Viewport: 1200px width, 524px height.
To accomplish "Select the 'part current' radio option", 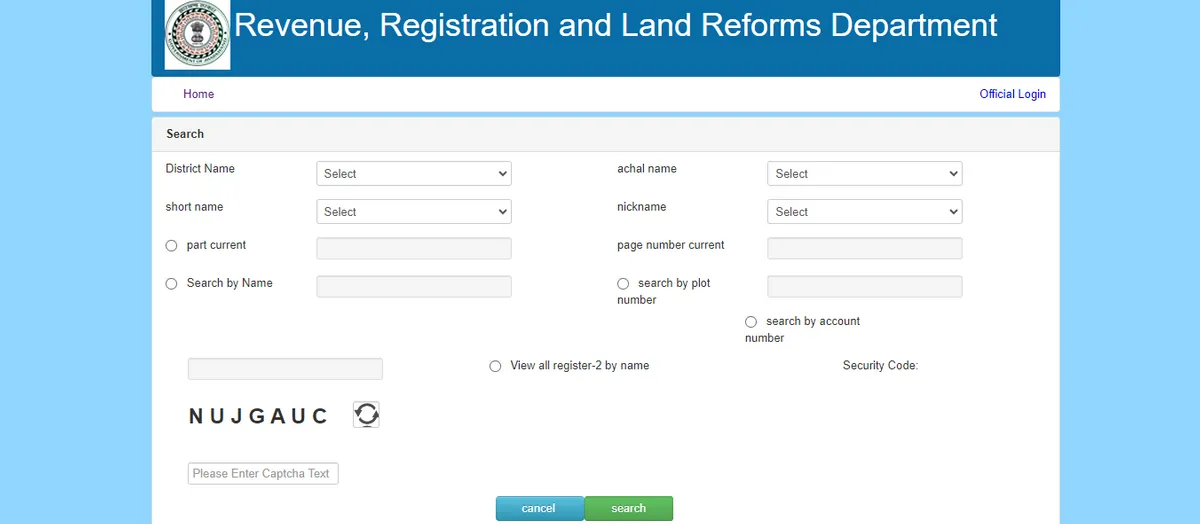I will pyautogui.click(x=172, y=246).
